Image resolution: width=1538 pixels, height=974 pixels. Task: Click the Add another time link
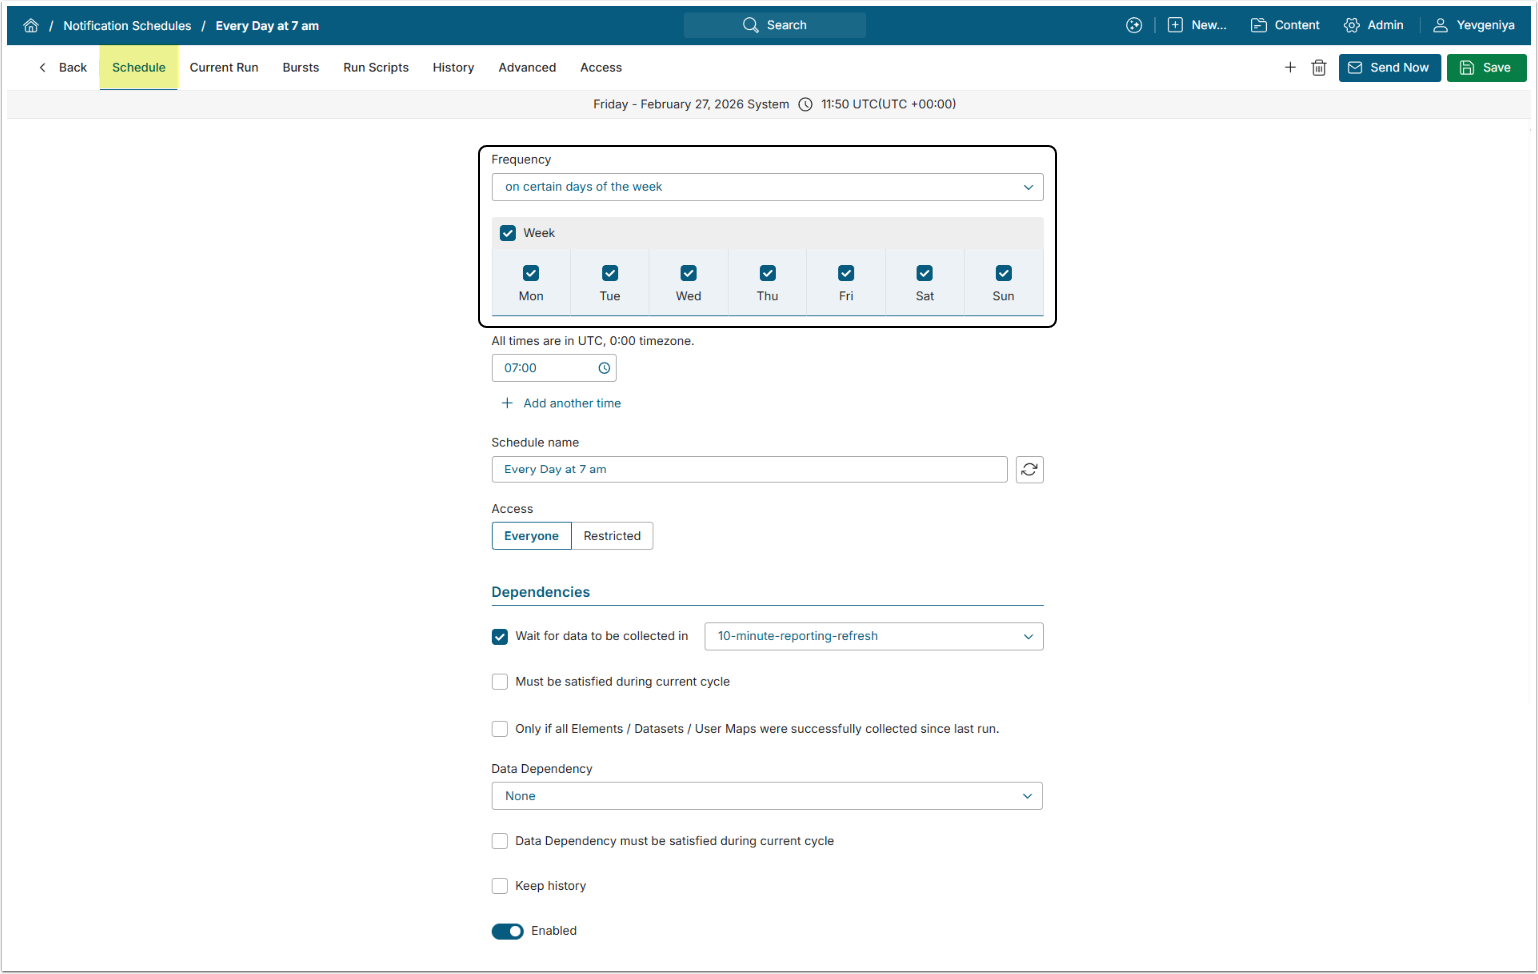pos(571,404)
